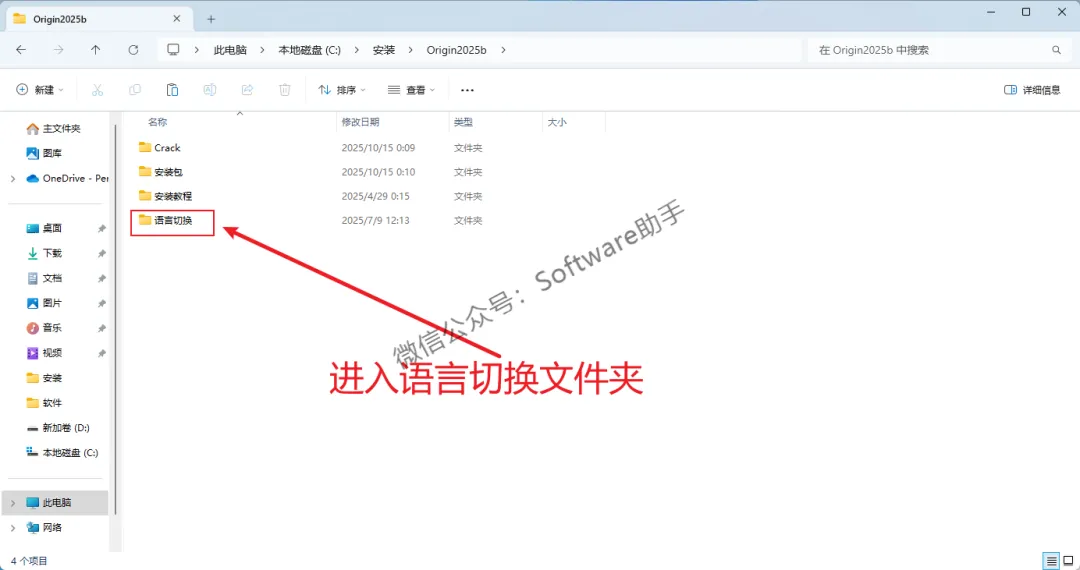The width and height of the screenshot is (1080, 570).
Task: Click 安装 breadcrumb in address bar
Action: [x=384, y=50]
